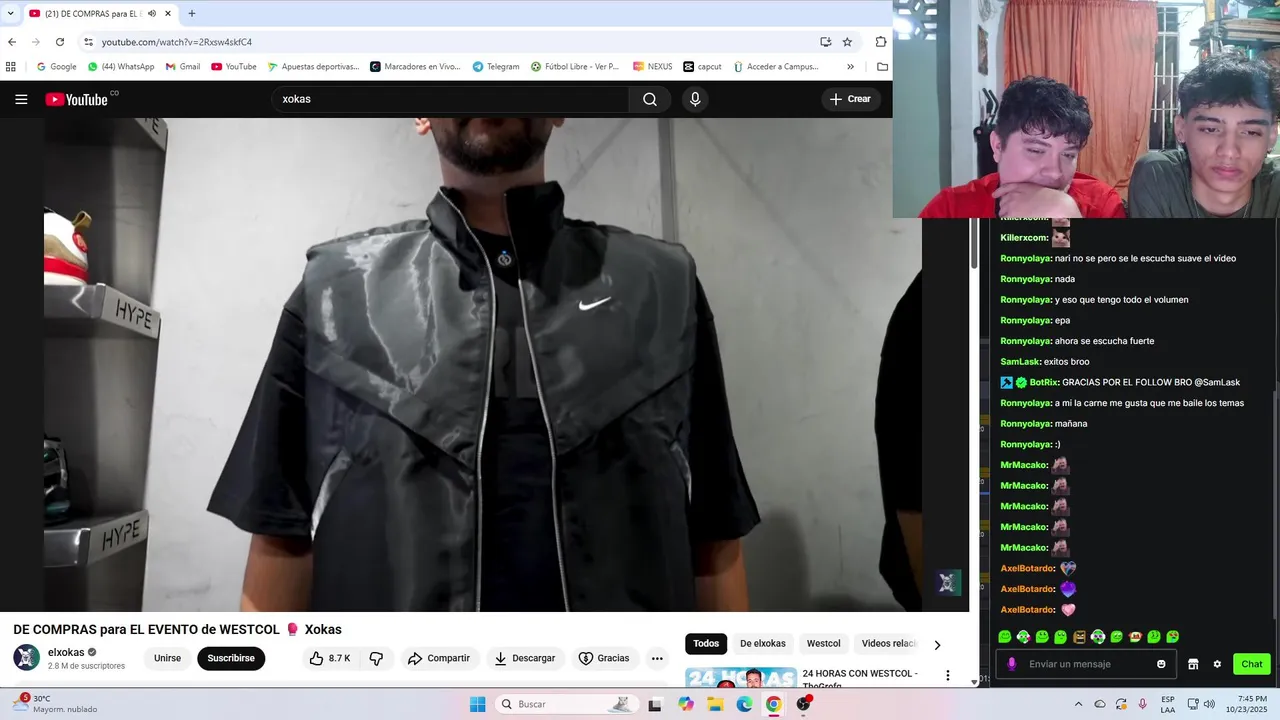
Task: Open the Chrome extensions puzzle icon
Action: [x=881, y=42]
